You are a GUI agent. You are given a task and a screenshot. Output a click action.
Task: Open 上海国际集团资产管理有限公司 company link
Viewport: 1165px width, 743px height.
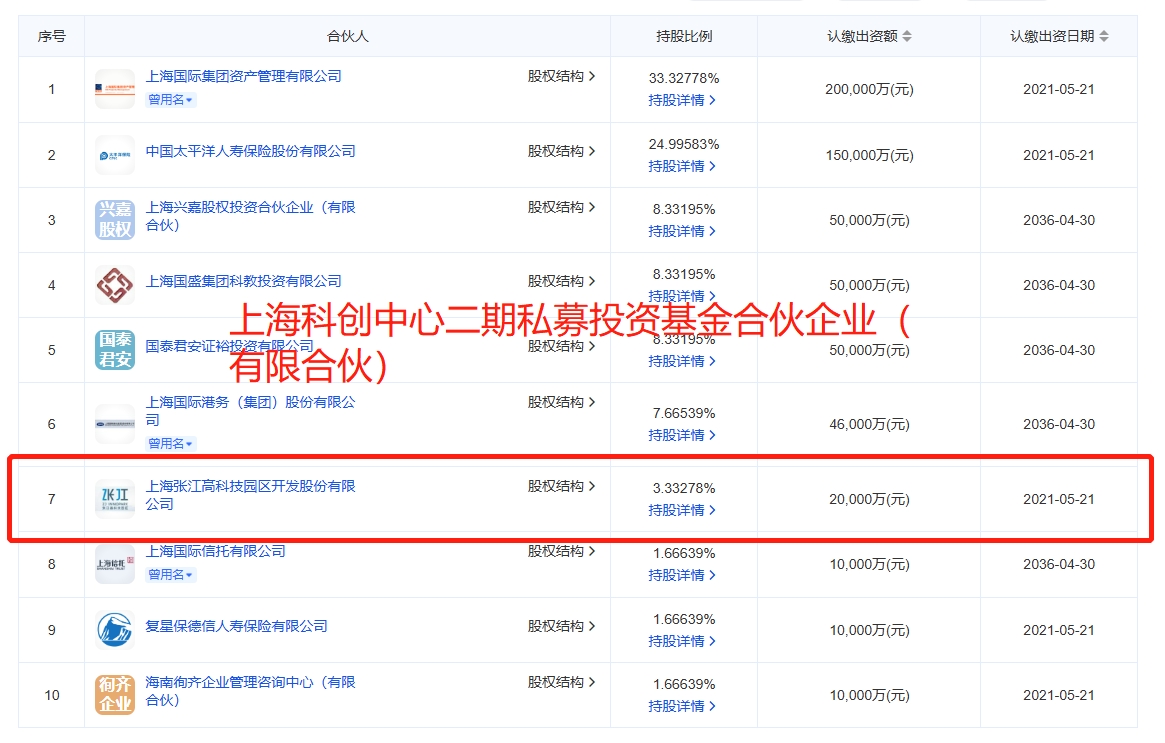point(244,76)
